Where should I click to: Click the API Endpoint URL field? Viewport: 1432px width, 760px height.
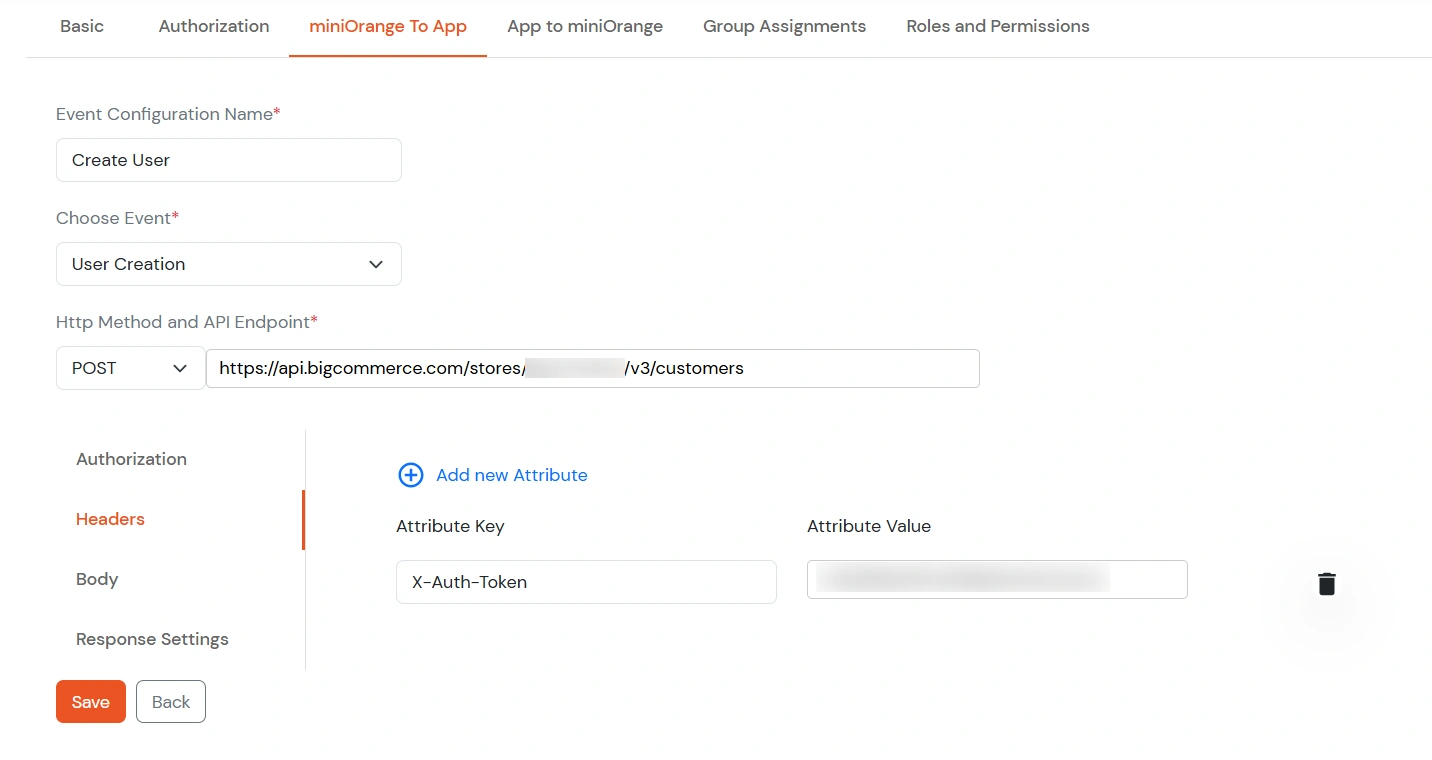(x=593, y=368)
